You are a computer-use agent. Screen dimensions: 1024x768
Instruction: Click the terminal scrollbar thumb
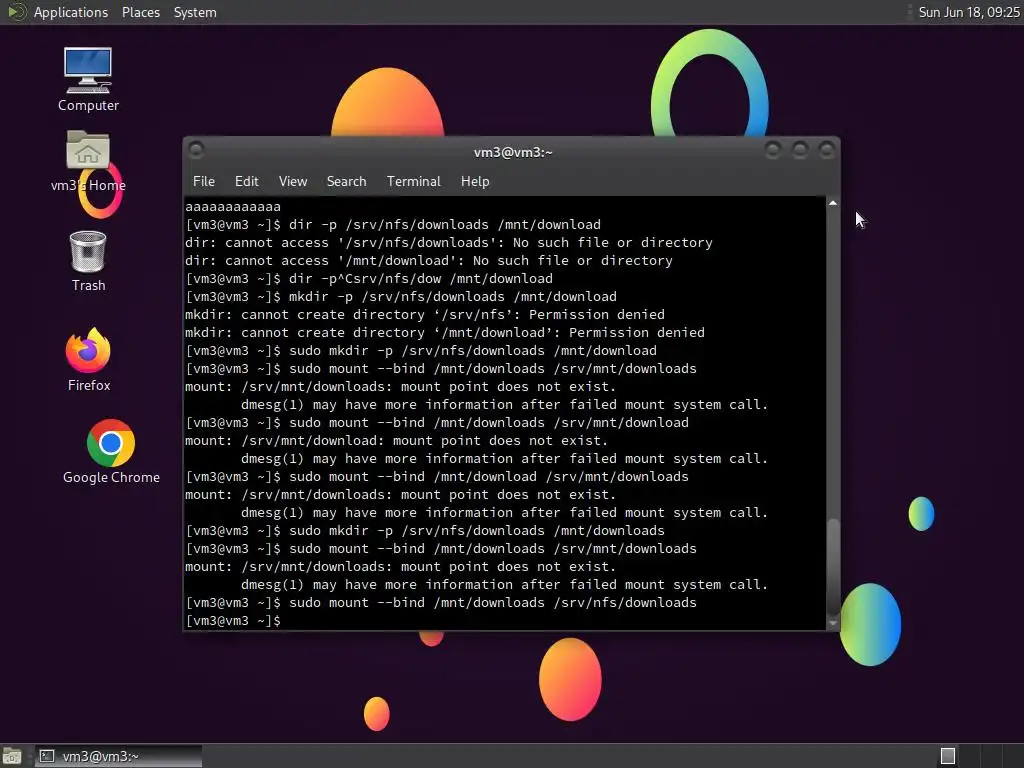tap(833, 566)
